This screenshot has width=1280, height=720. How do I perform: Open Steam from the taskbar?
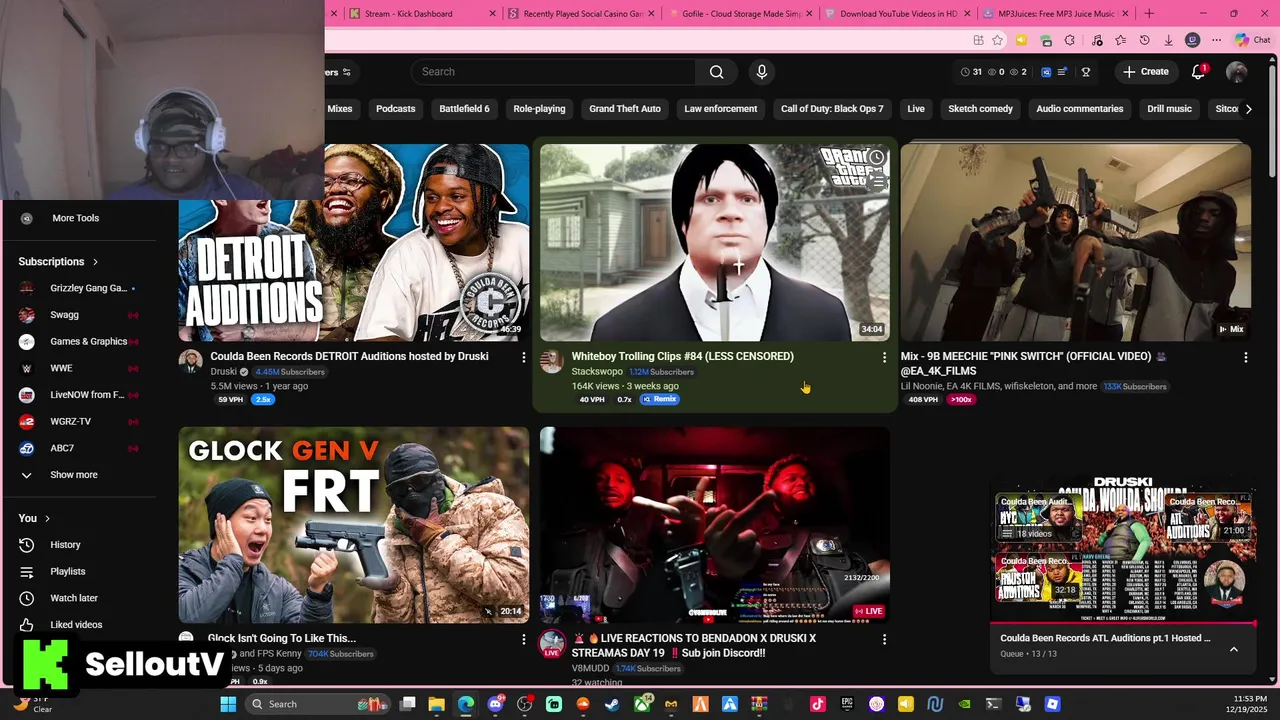click(x=612, y=704)
